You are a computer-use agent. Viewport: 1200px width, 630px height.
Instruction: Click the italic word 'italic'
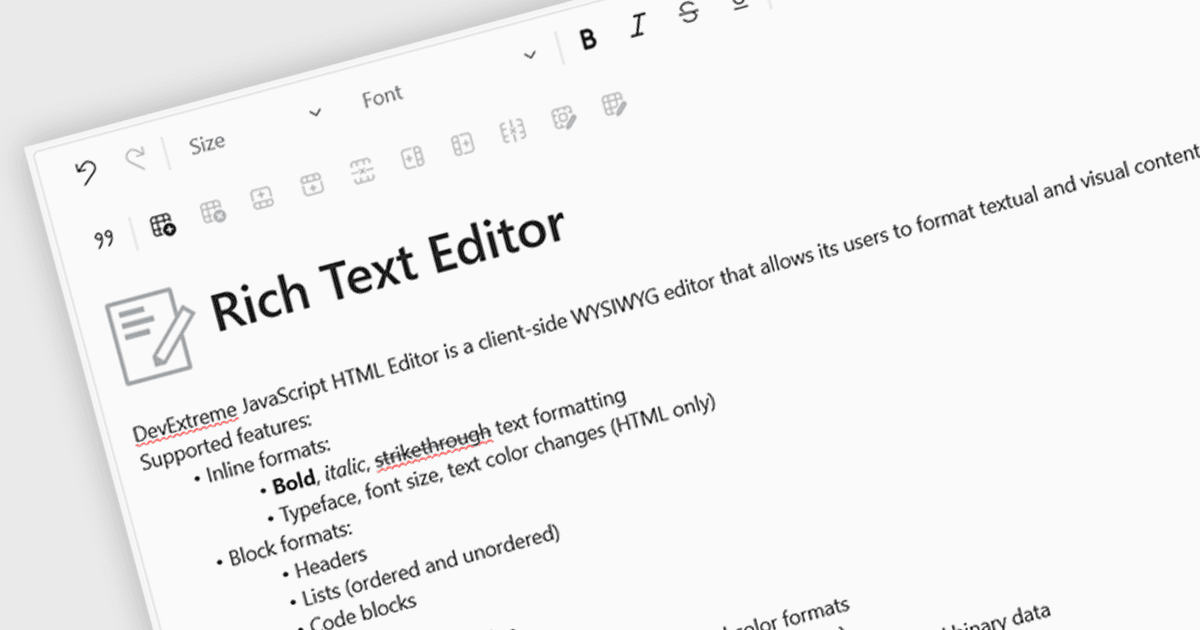click(346, 468)
